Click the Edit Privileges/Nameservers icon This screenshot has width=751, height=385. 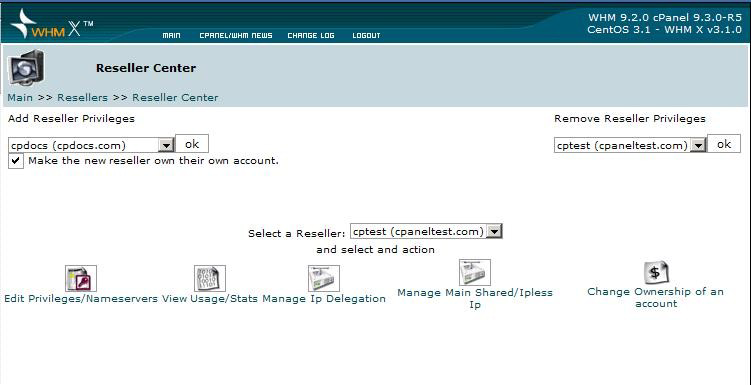80,279
